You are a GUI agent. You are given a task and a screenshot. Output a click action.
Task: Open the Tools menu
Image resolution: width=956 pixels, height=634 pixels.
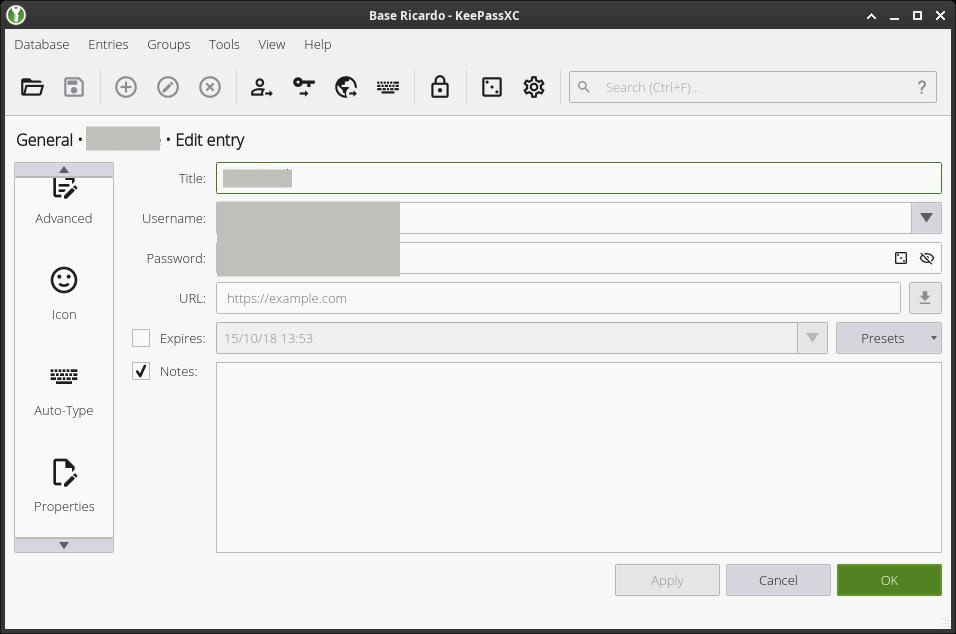tap(224, 45)
